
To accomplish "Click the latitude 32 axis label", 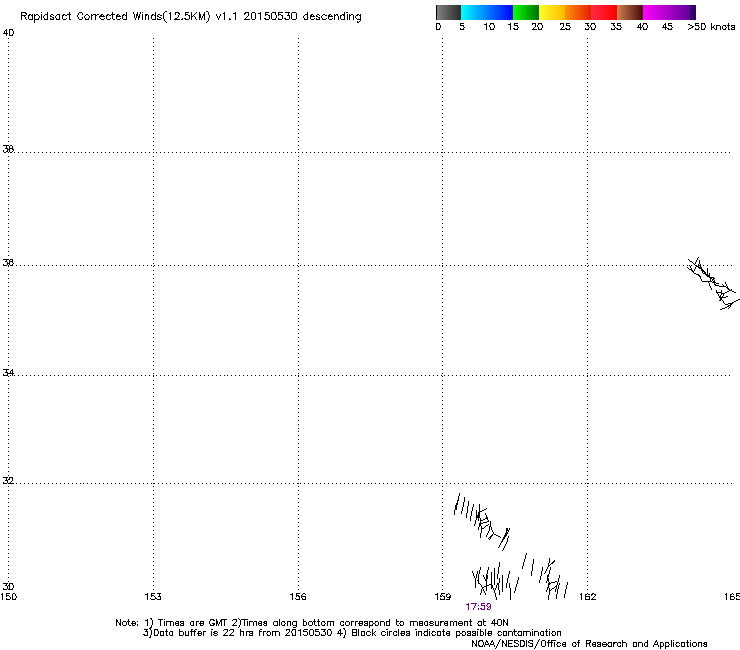I will (8, 481).
